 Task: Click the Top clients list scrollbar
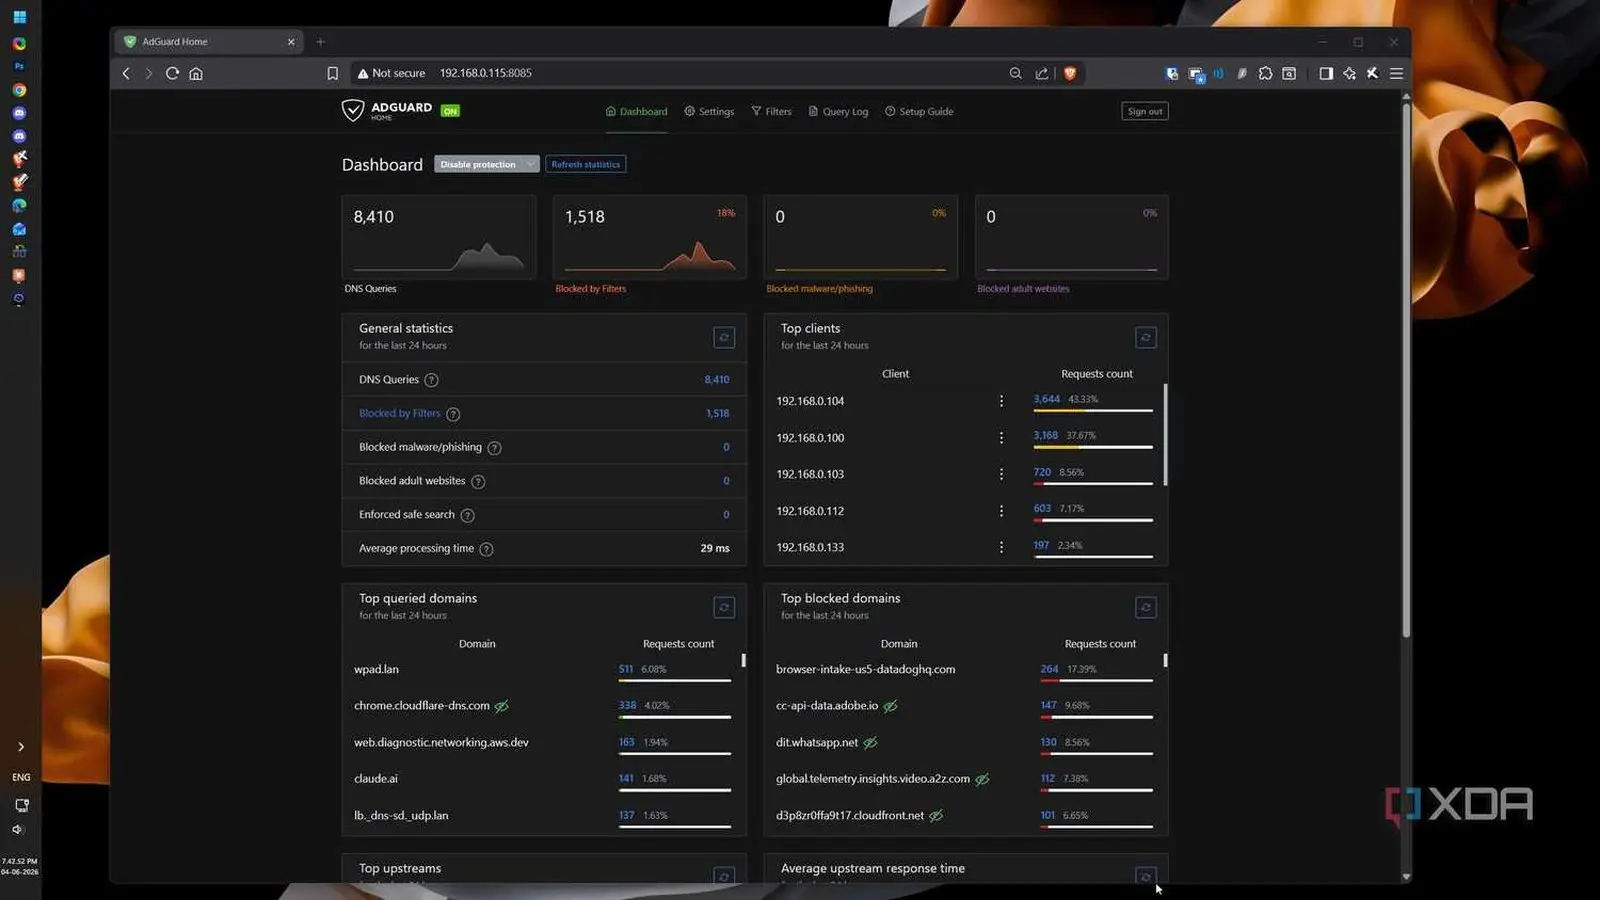point(1165,435)
